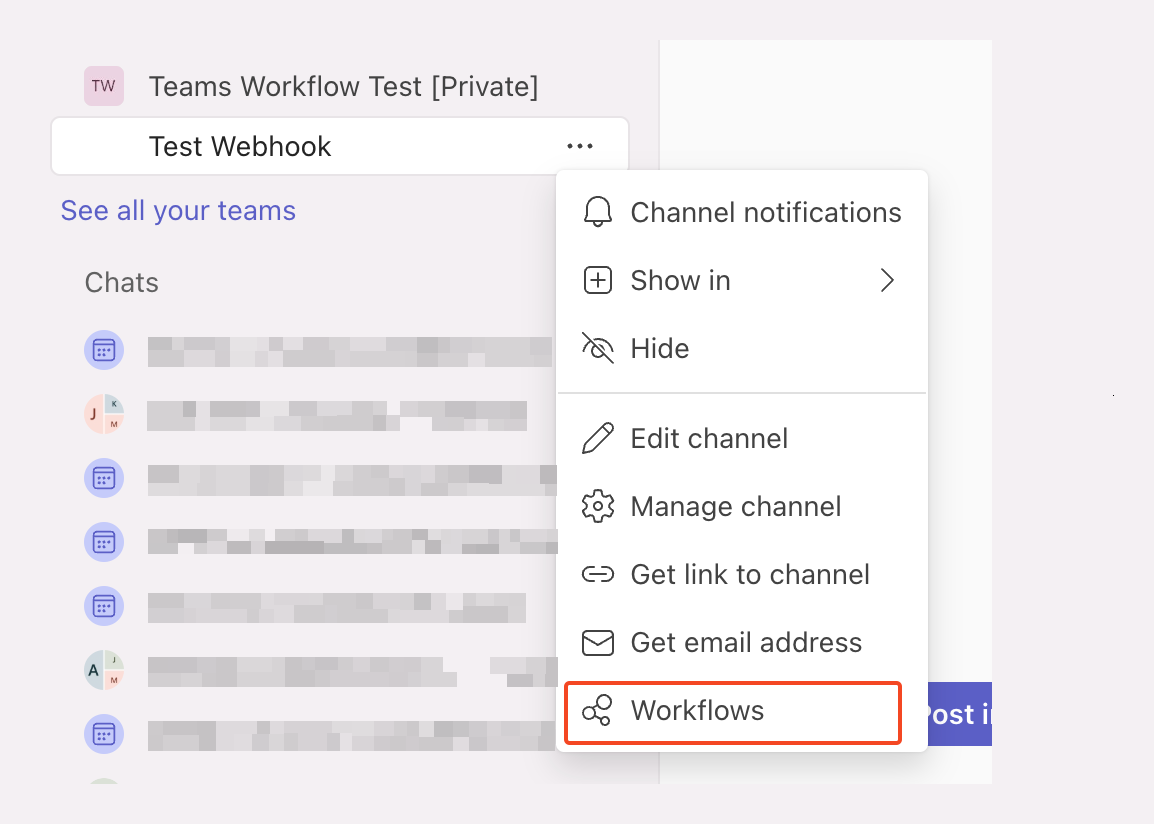
Task: Hide the Test Webhook channel
Action: click(660, 349)
